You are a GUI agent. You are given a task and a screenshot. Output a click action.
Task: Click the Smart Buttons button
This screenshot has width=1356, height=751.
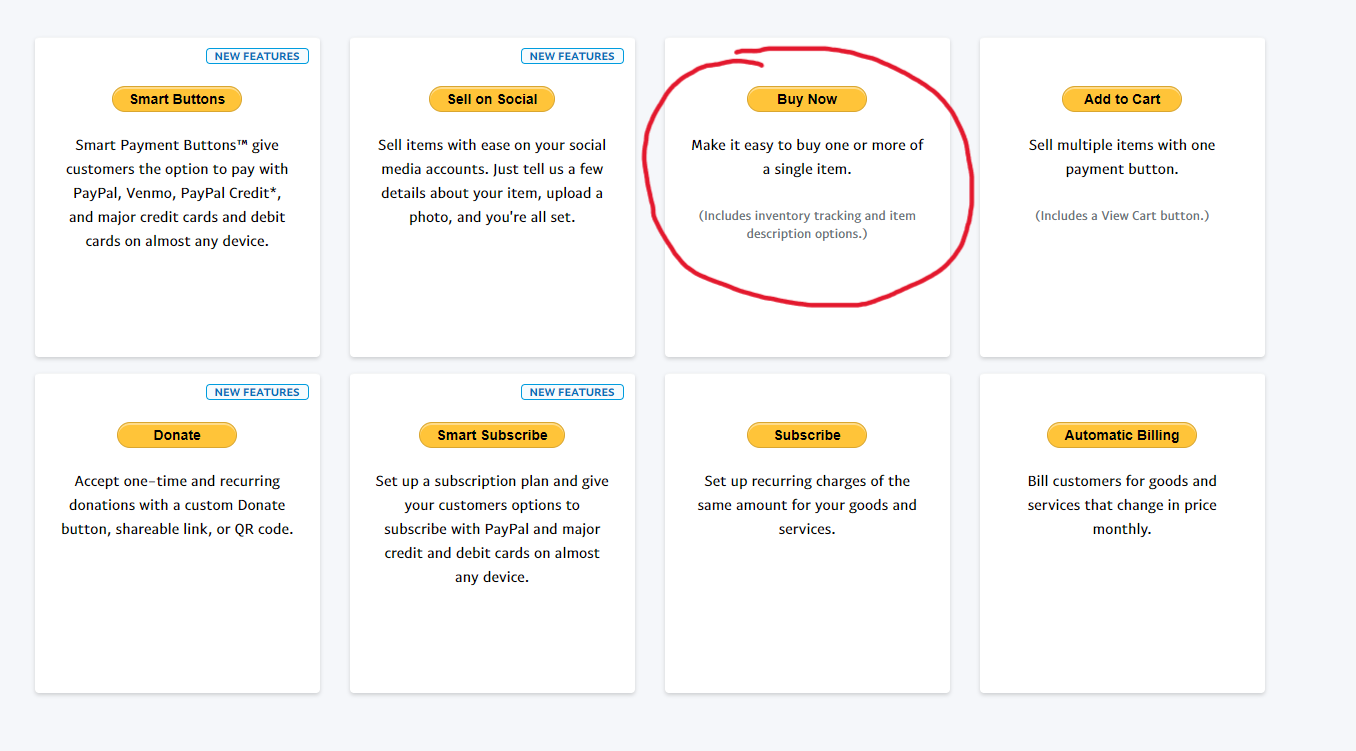tap(177, 99)
